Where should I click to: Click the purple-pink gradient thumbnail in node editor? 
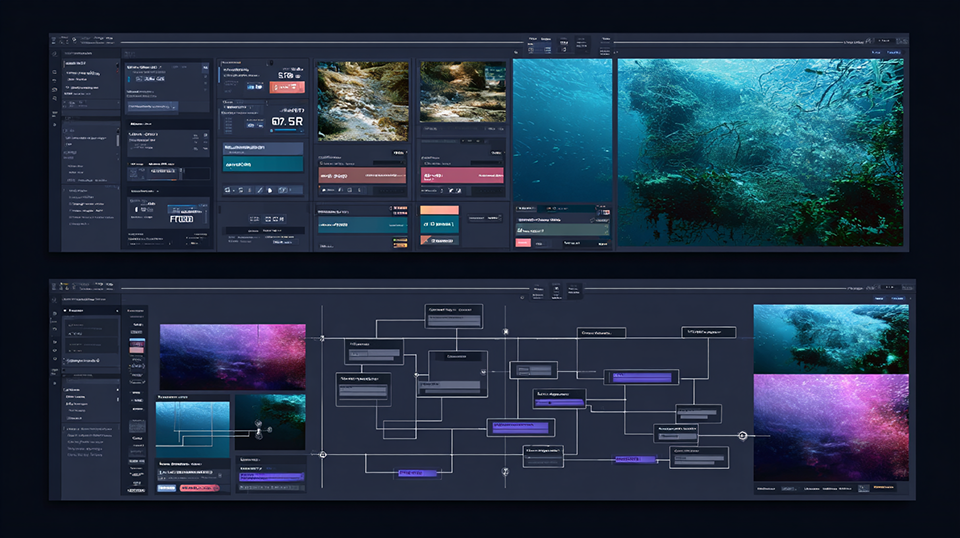[231, 356]
